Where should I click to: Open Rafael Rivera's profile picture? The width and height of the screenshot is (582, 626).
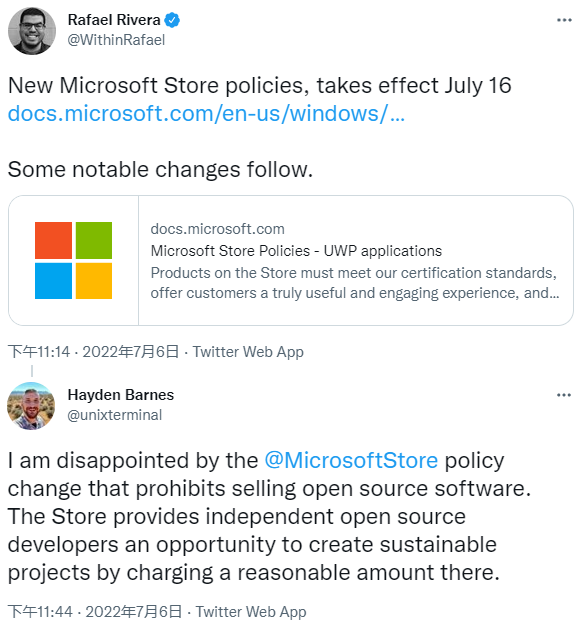coord(32,31)
